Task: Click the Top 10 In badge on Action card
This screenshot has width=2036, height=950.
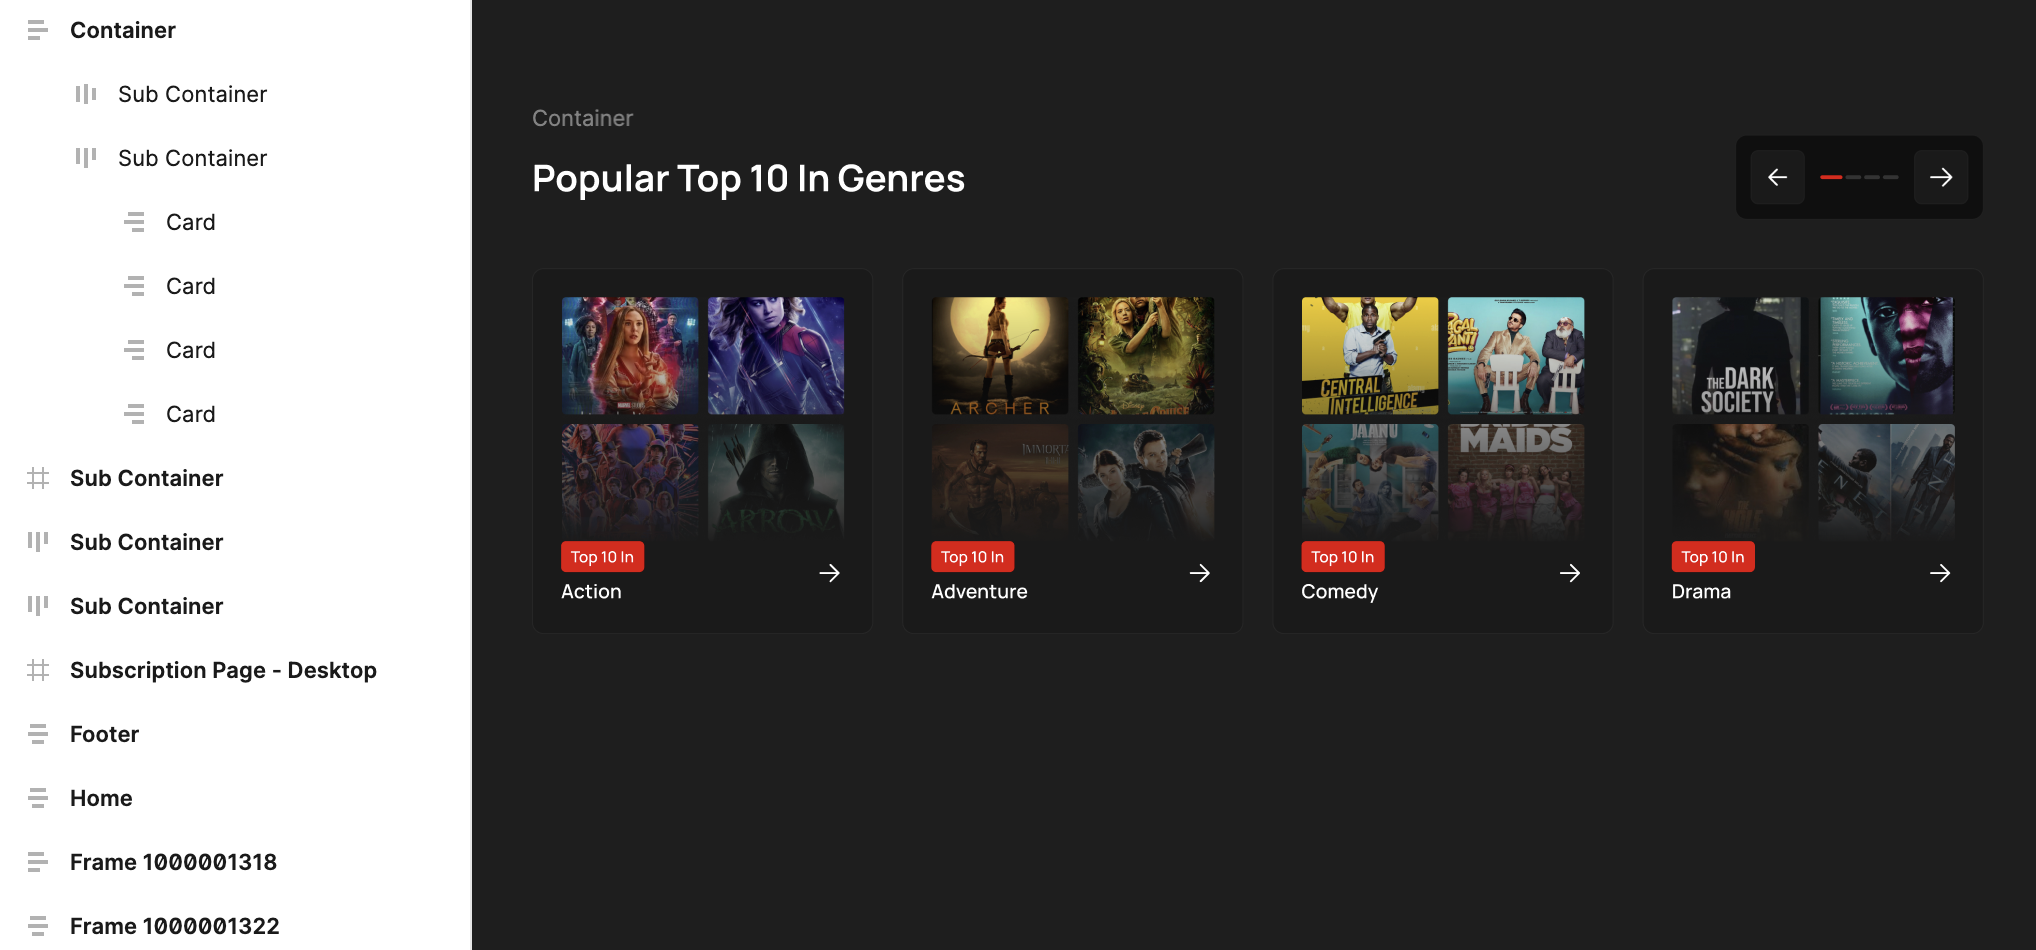Action: [602, 557]
